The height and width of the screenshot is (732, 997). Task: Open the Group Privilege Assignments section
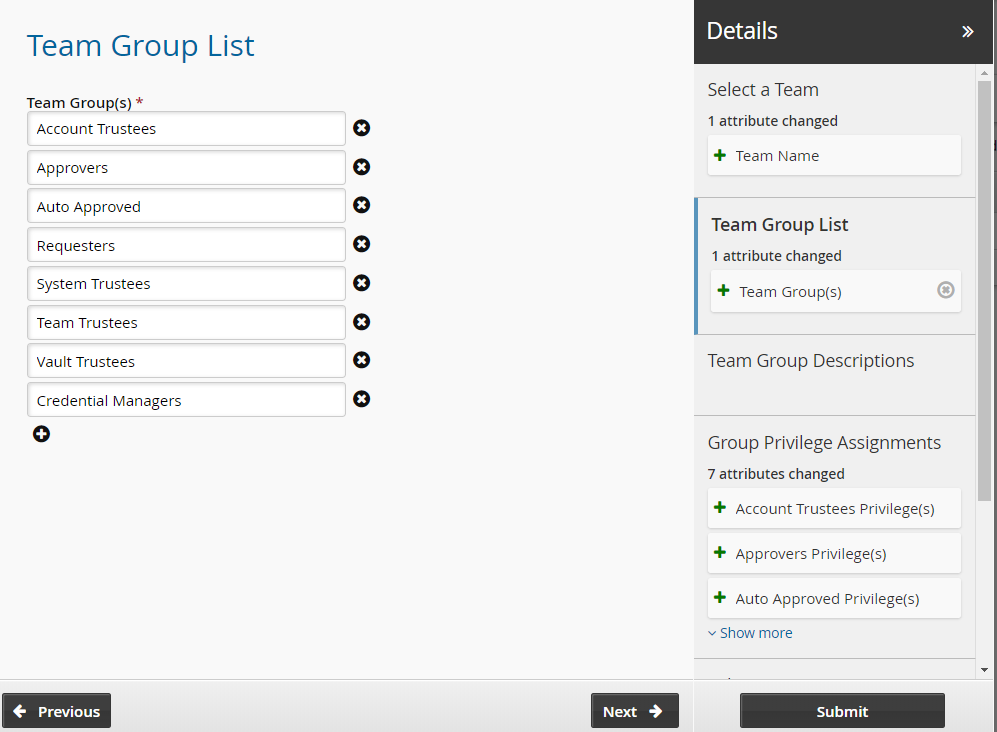823,443
